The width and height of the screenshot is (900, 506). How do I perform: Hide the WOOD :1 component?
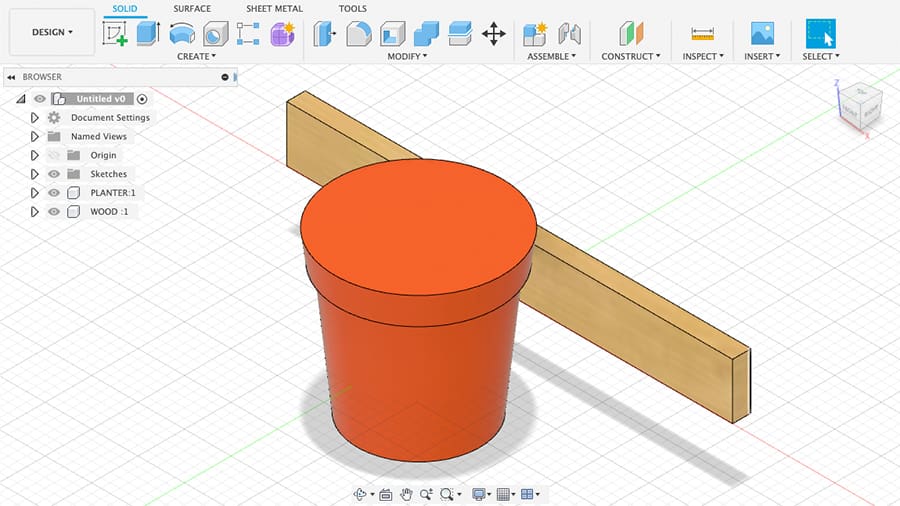[x=54, y=212]
